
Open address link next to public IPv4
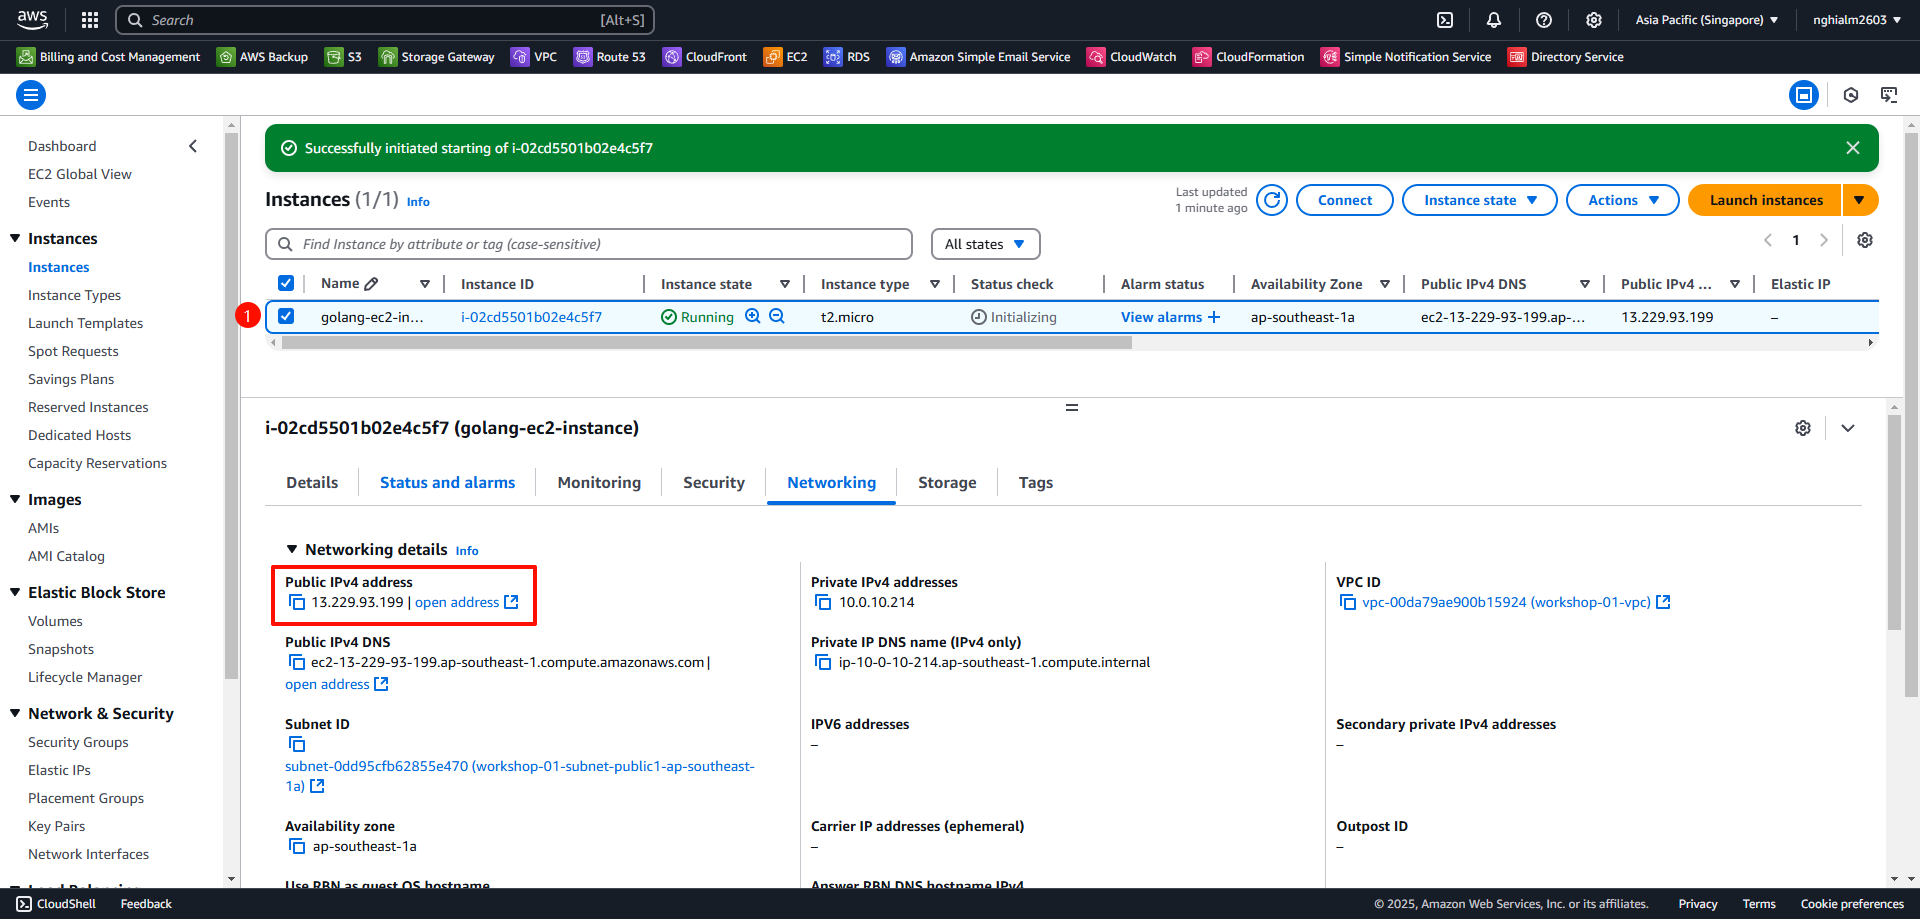point(466,602)
